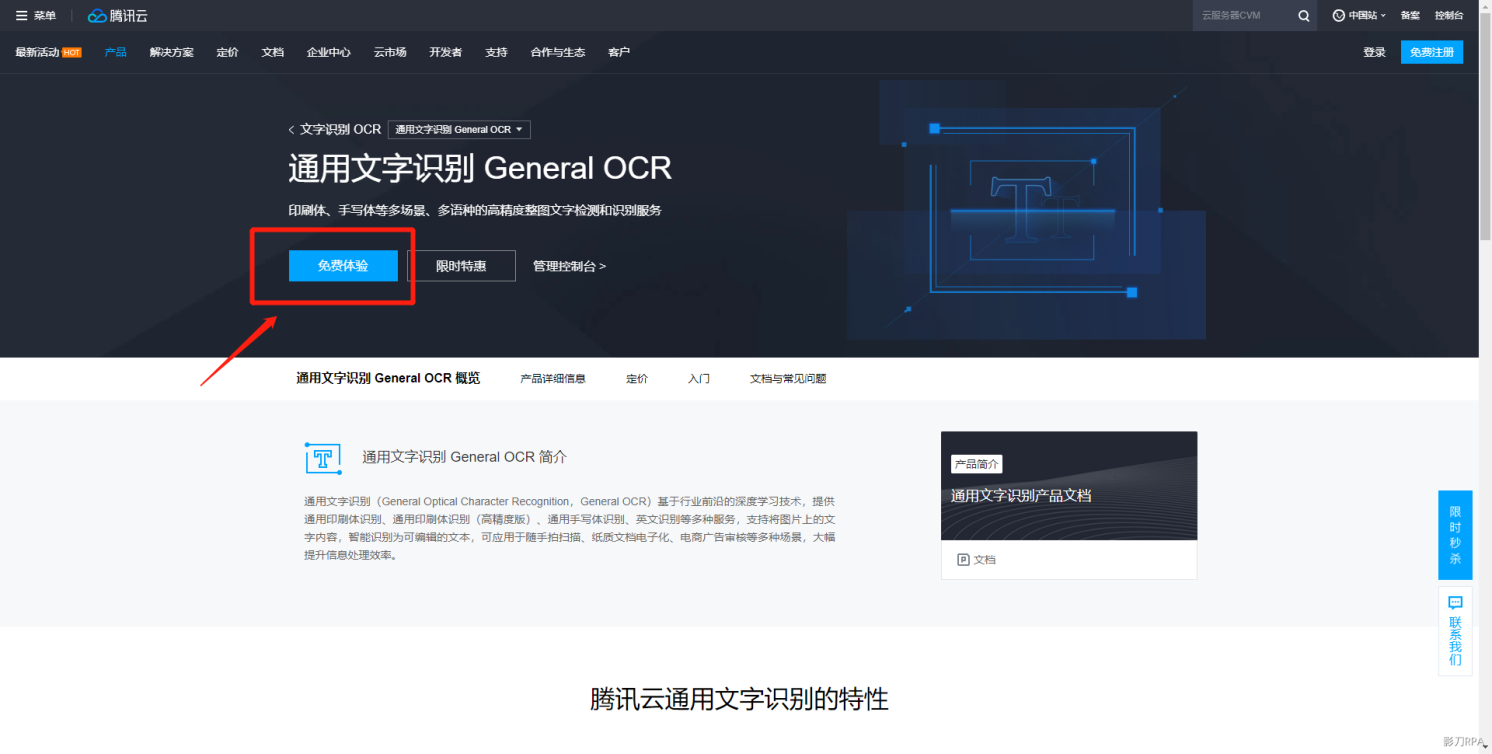Click the 通用文字识别 General OCR main heading
1492x754 pixels.
480,168
